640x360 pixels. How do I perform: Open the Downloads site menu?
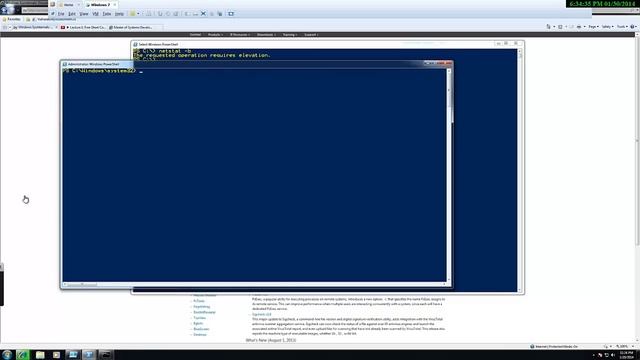(x=266, y=35)
